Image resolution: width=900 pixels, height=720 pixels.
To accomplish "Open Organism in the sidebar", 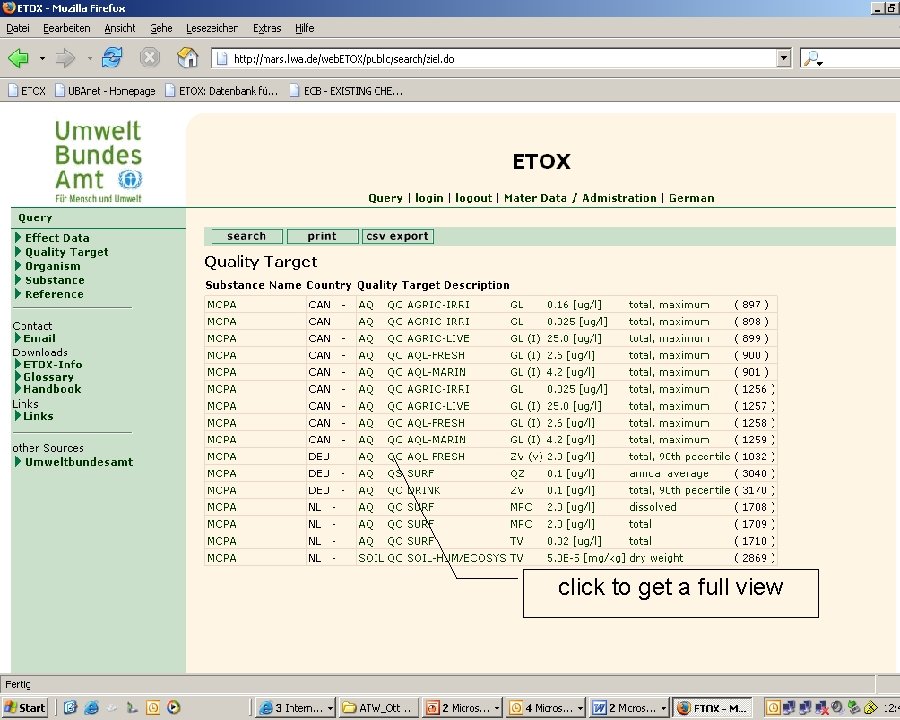I will [52, 266].
